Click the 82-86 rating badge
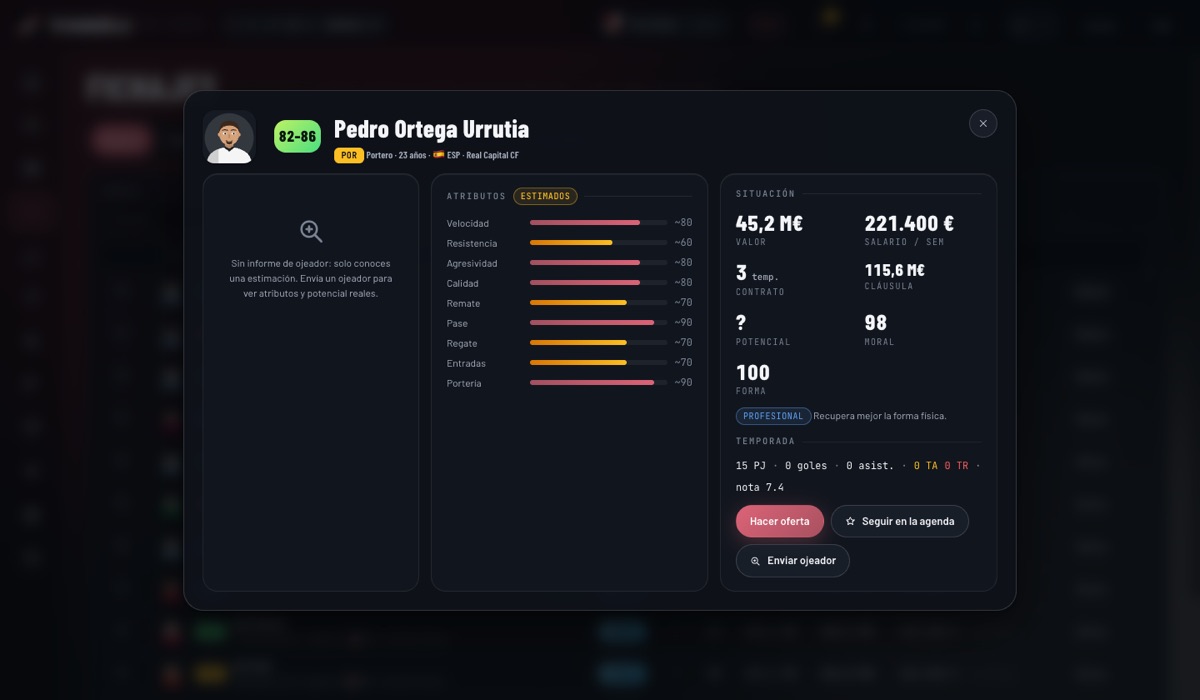1200x700 pixels. (297, 136)
